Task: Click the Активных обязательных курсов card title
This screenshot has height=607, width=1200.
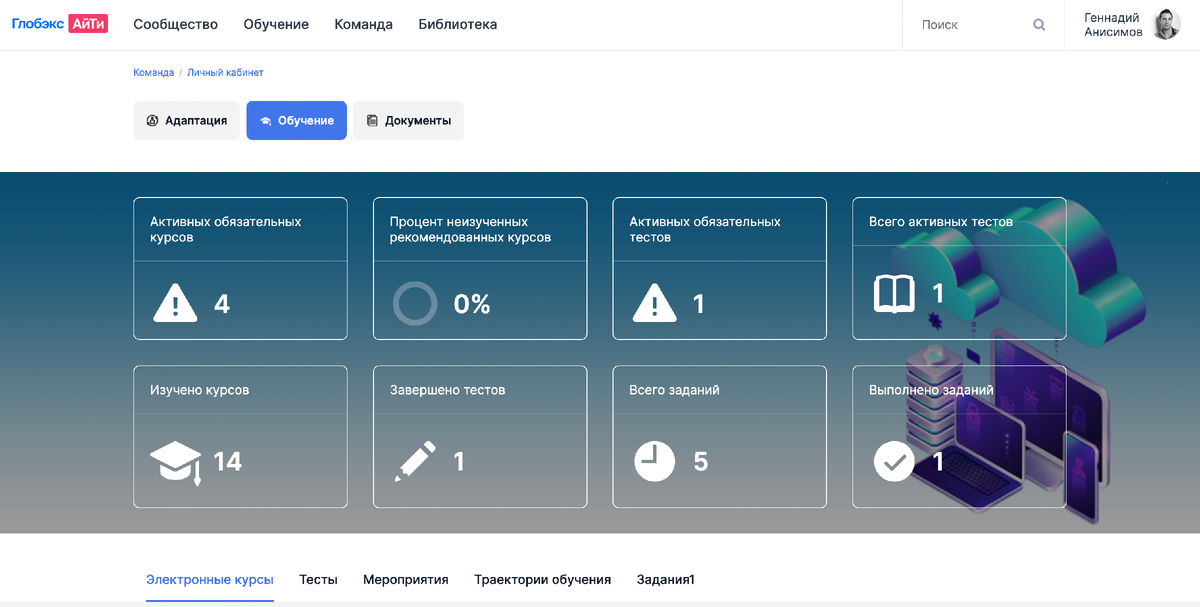Action: 226,229
